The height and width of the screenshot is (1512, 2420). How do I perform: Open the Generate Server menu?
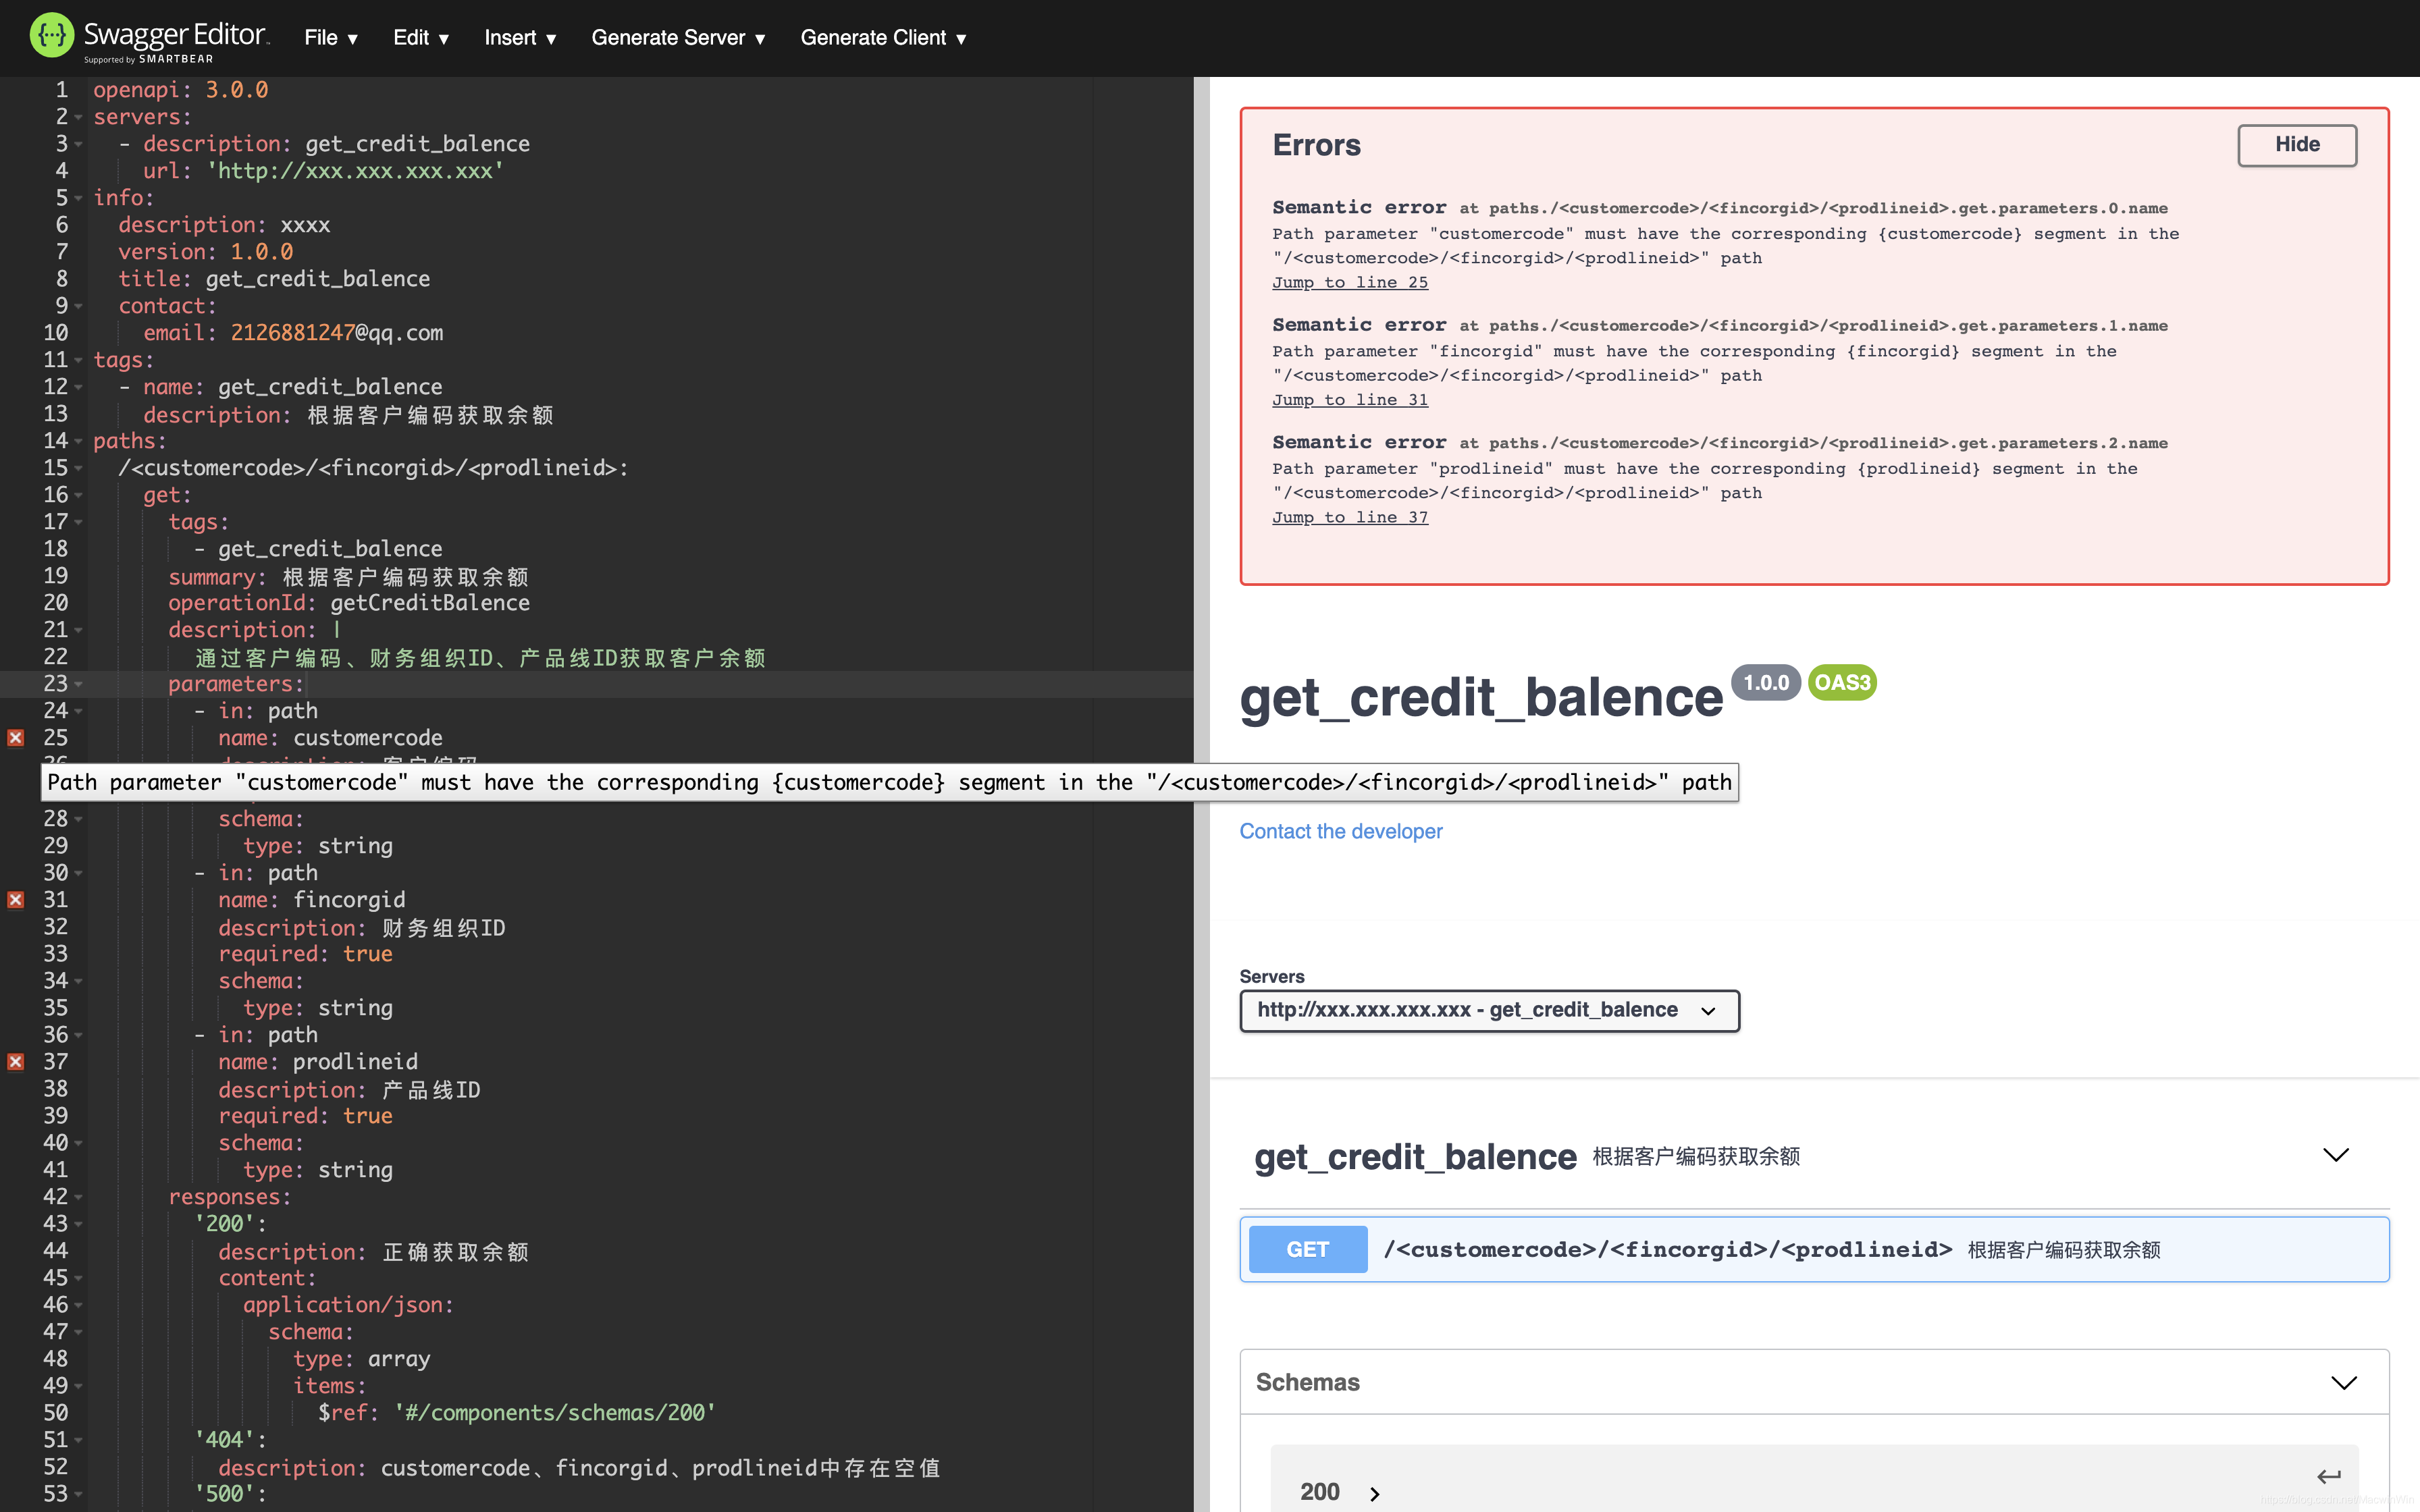[678, 38]
